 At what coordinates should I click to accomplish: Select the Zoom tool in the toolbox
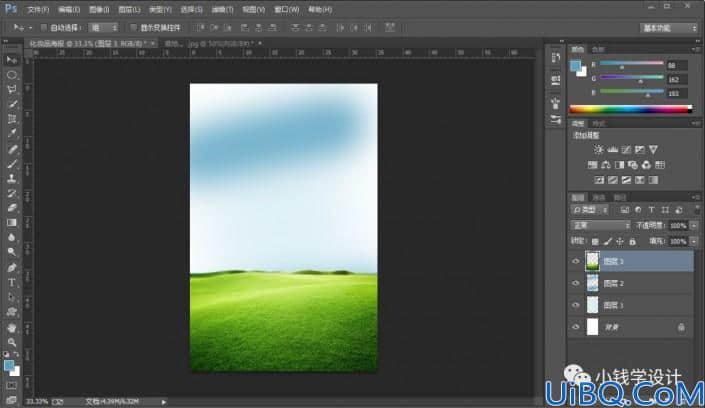coord(12,342)
